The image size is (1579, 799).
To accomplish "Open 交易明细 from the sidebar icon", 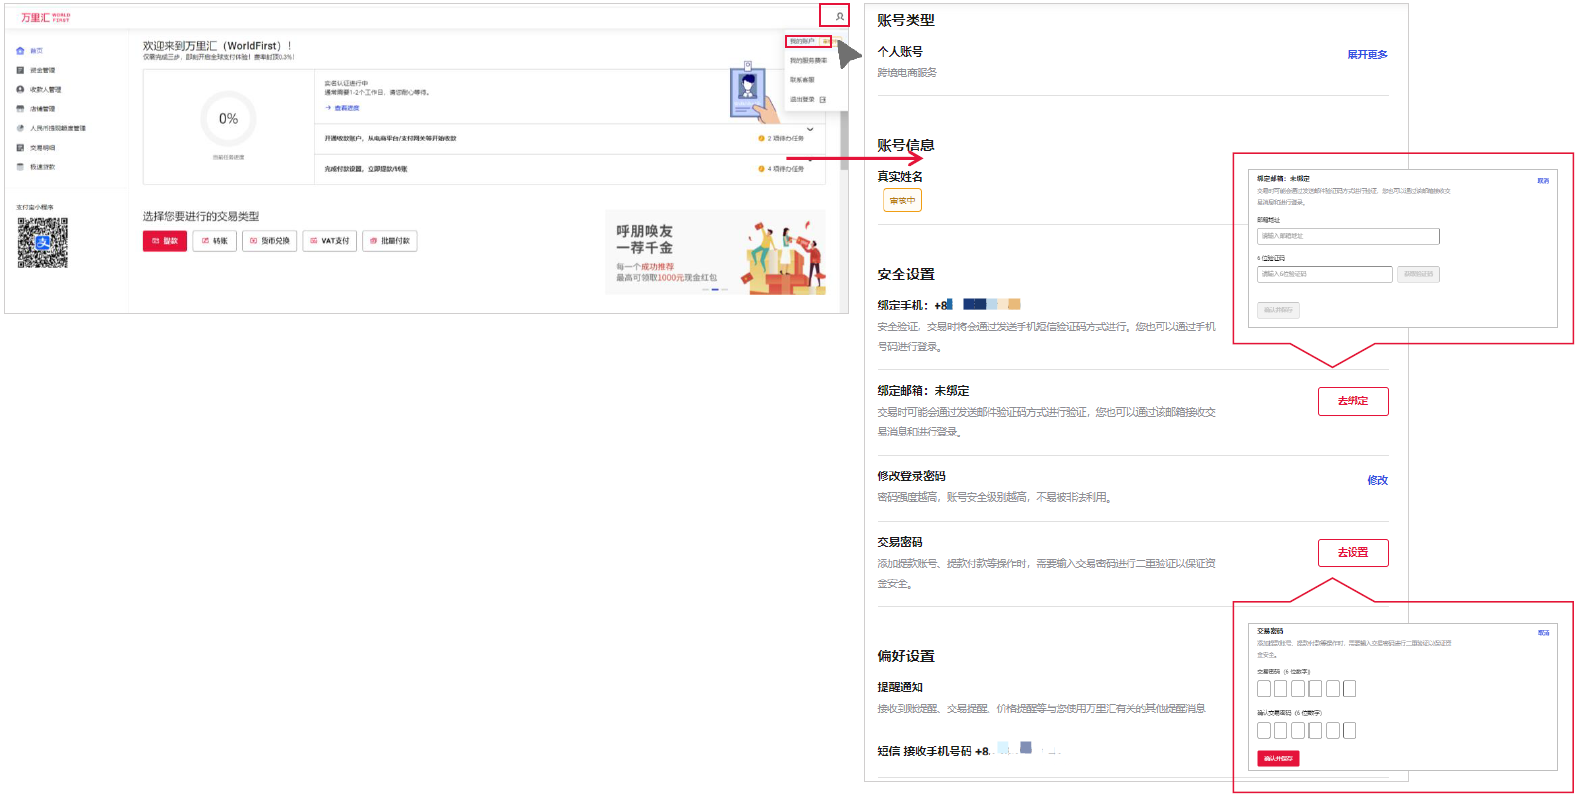I will (x=20, y=148).
